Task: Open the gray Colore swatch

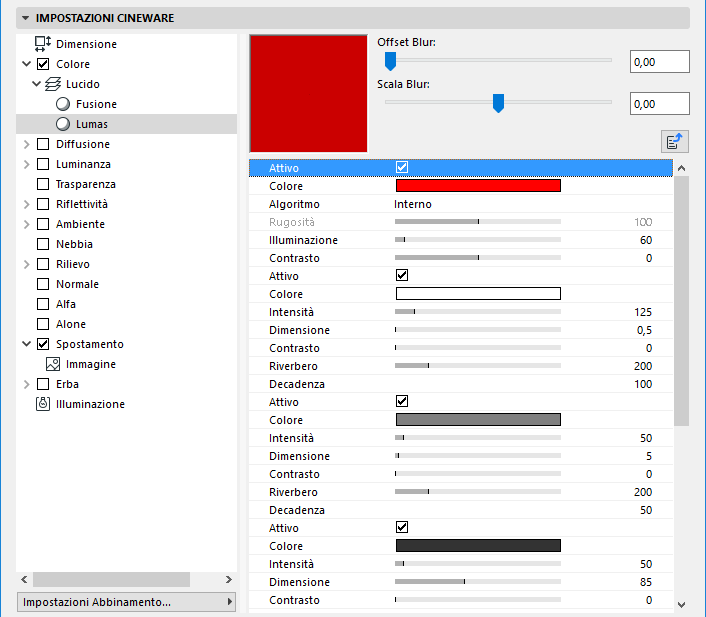Action: tap(478, 420)
